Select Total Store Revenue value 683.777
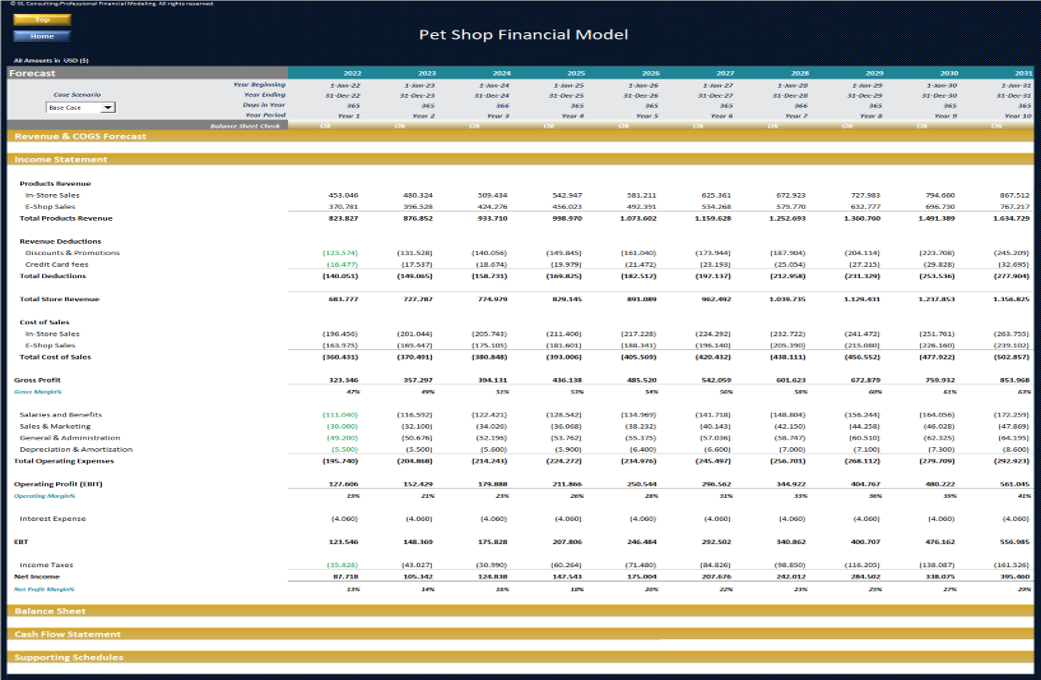Image resolution: width=1041 pixels, height=680 pixels. click(x=343, y=299)
